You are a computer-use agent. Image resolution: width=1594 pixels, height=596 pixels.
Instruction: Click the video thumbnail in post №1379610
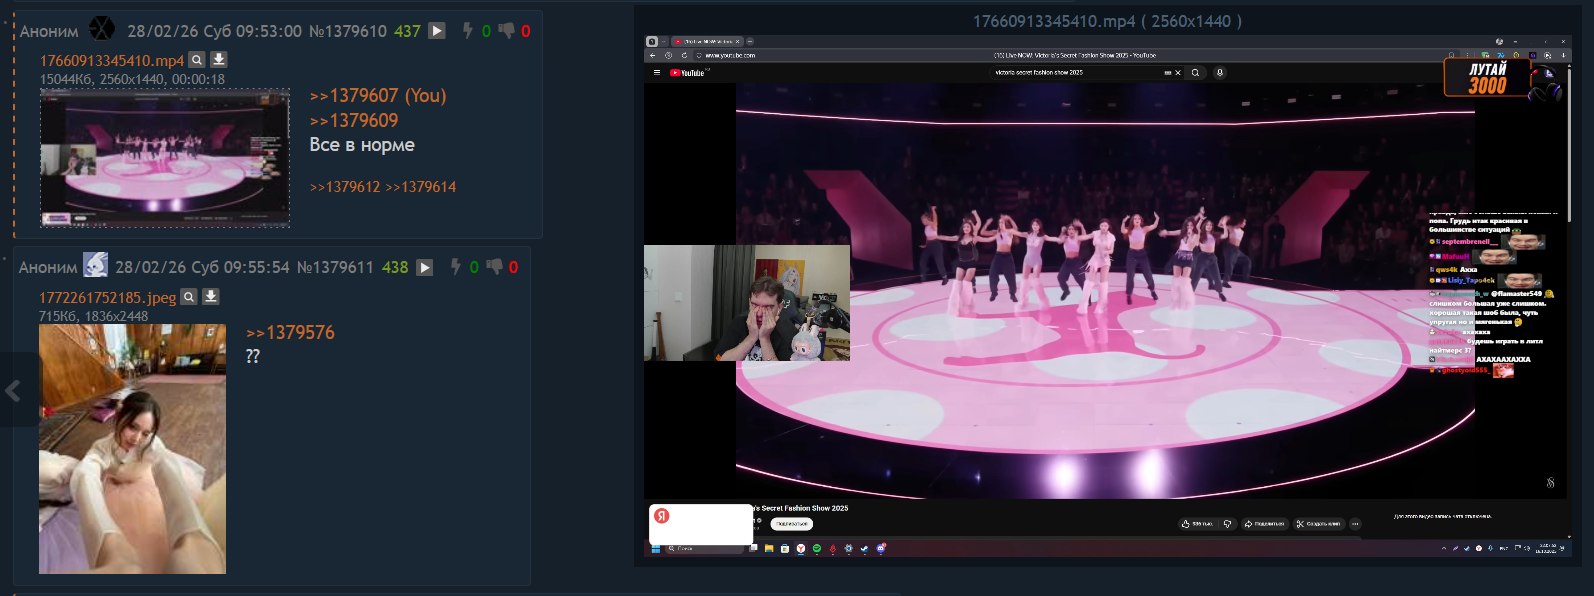click(165, 158)
